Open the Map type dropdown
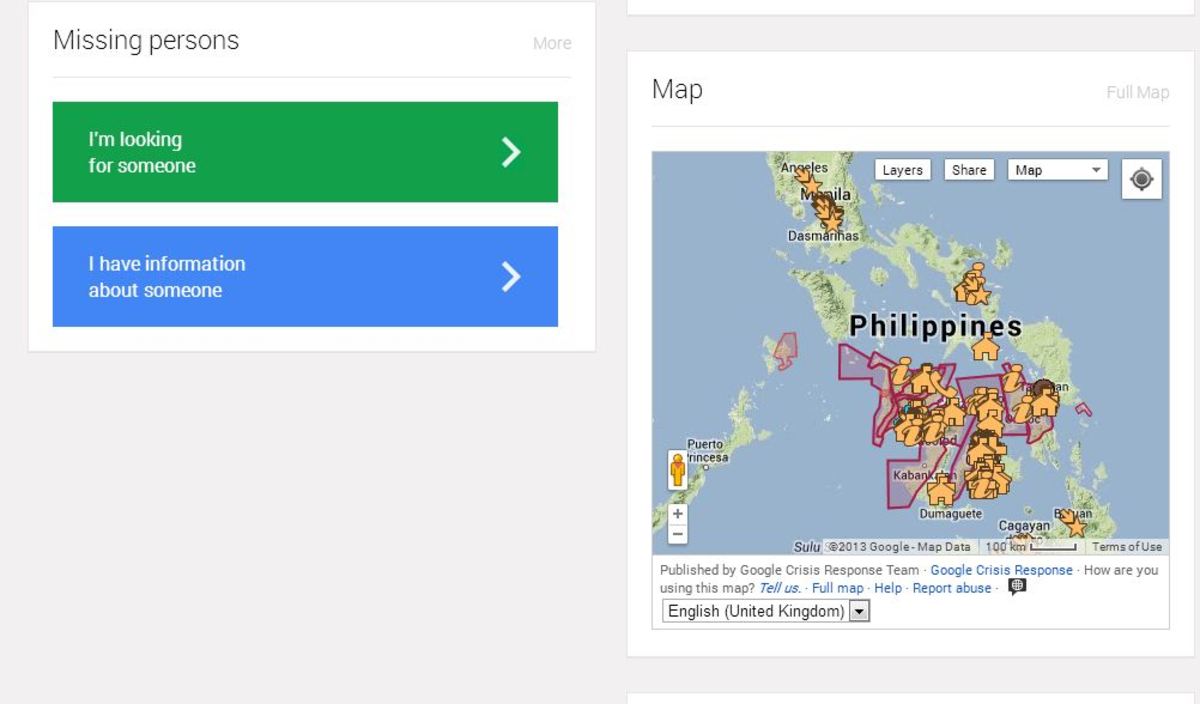Image resolution: width=1200 pixels, height=704 pixels. point(1057,170)
